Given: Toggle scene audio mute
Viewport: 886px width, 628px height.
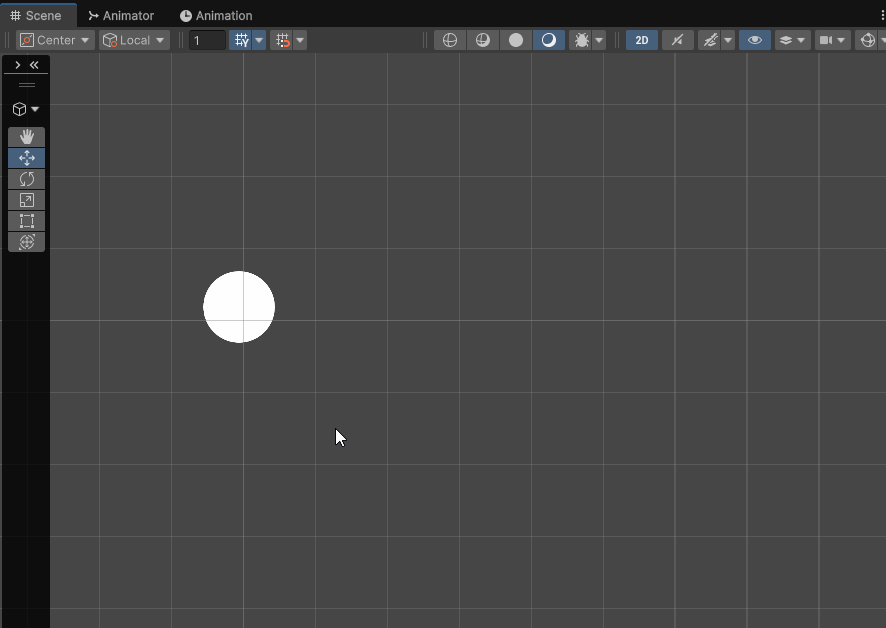Looking at the screenshot, I should [677, 40].
